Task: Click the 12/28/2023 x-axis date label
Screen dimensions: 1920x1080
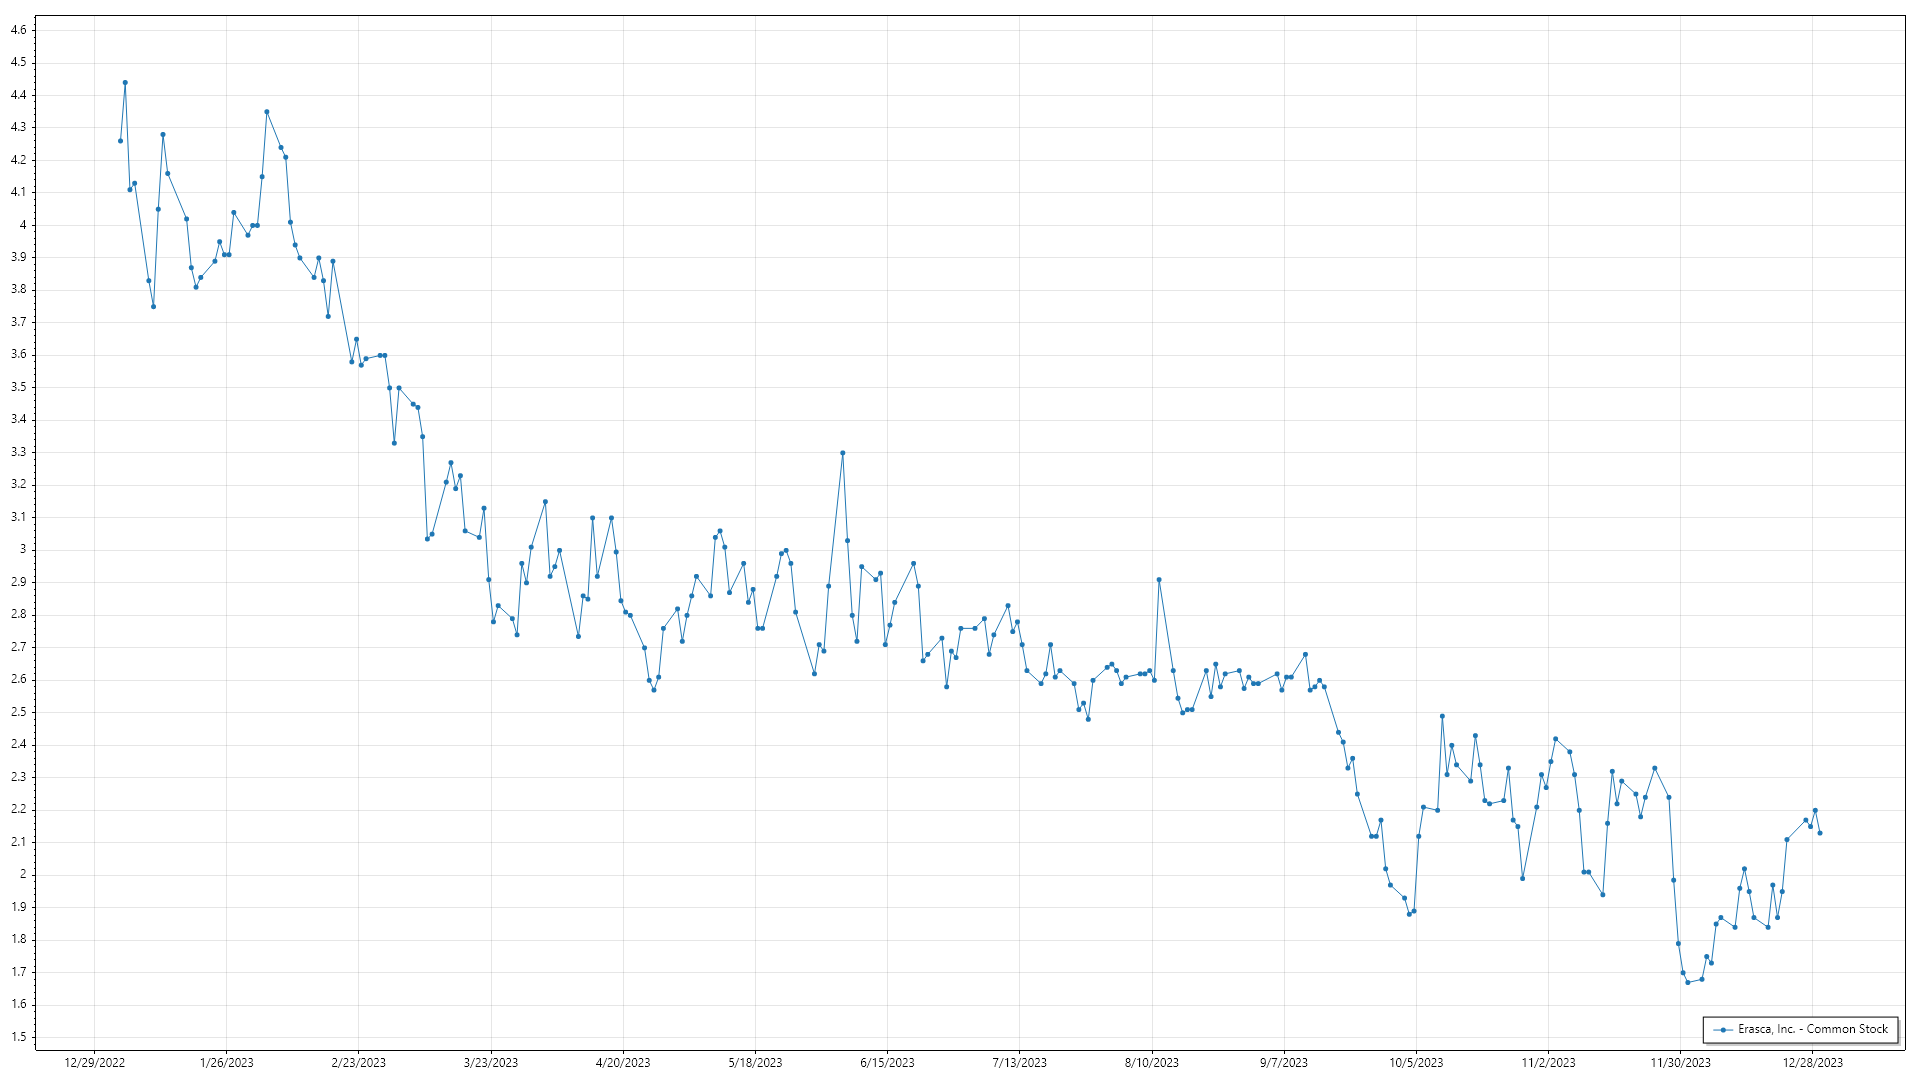Action: 1813,1063
